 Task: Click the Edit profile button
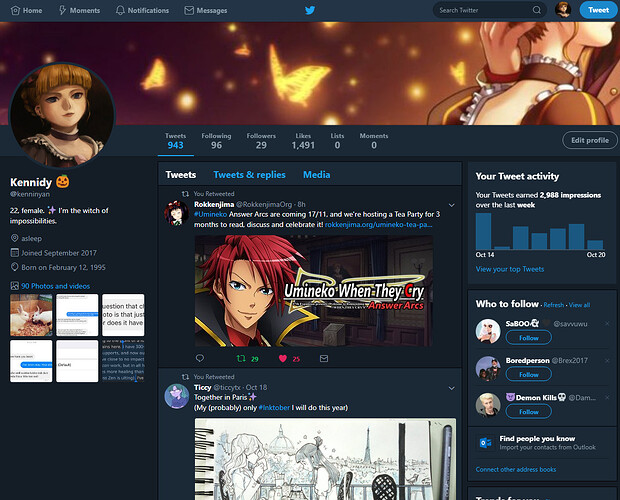coord(590,140)
